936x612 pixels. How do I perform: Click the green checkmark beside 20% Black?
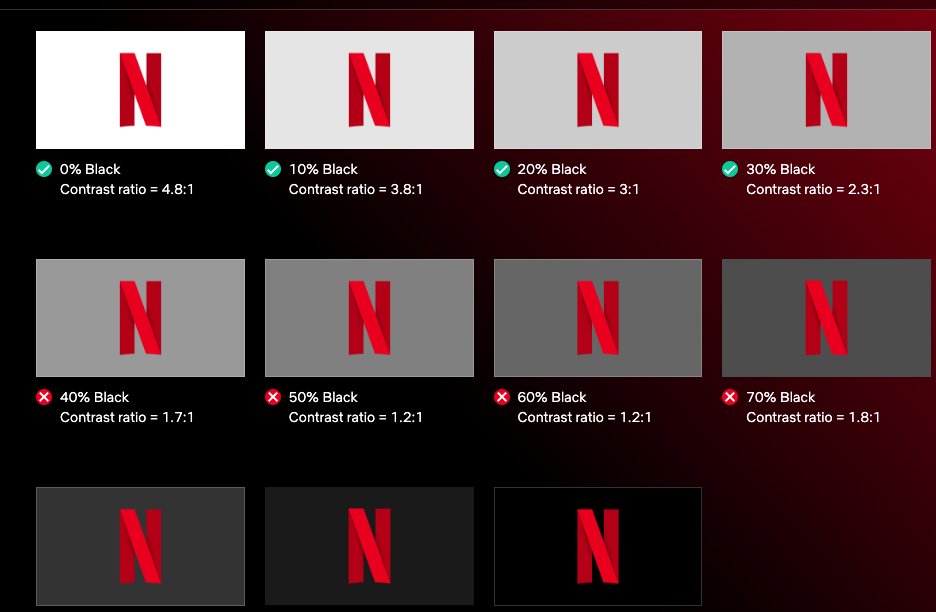pyautogui.click(x=501, y=169)
